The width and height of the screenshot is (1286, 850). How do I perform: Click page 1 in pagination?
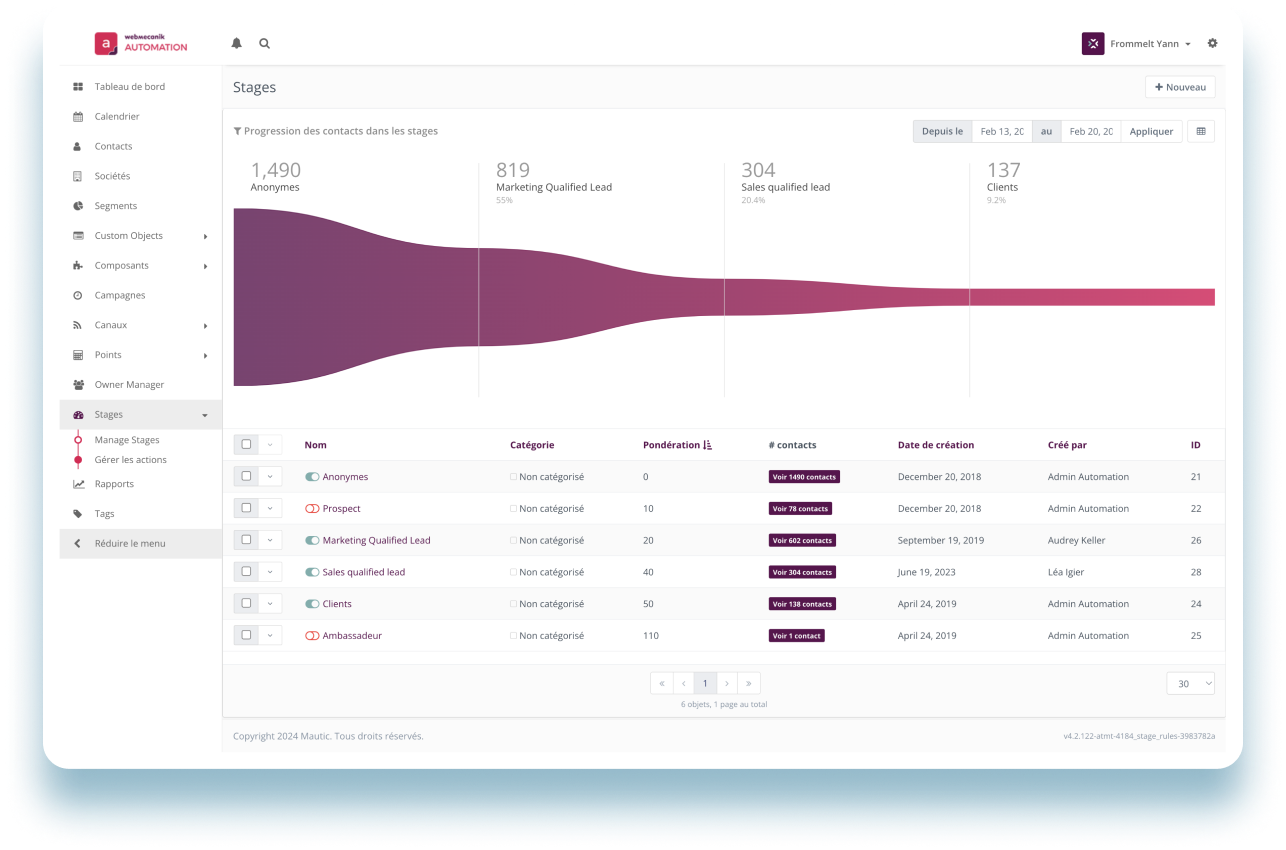pyautogui.click(x=705, y=684)
